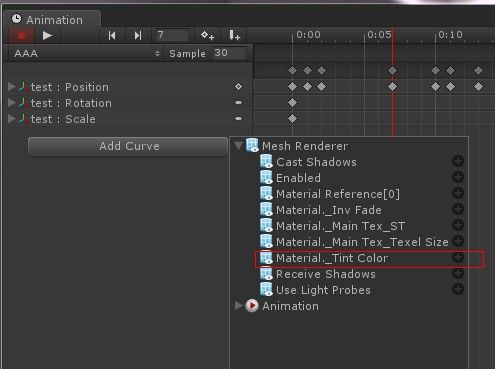
Task: Add Use Light Probes curve with plus
Action: click(x=458, y=289)
